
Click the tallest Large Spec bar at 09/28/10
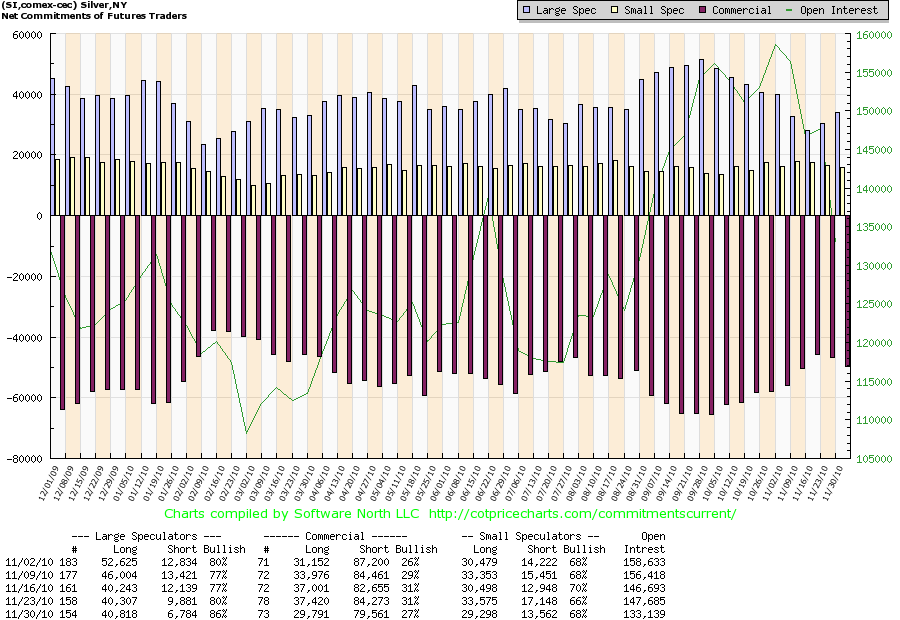point(701,137)
